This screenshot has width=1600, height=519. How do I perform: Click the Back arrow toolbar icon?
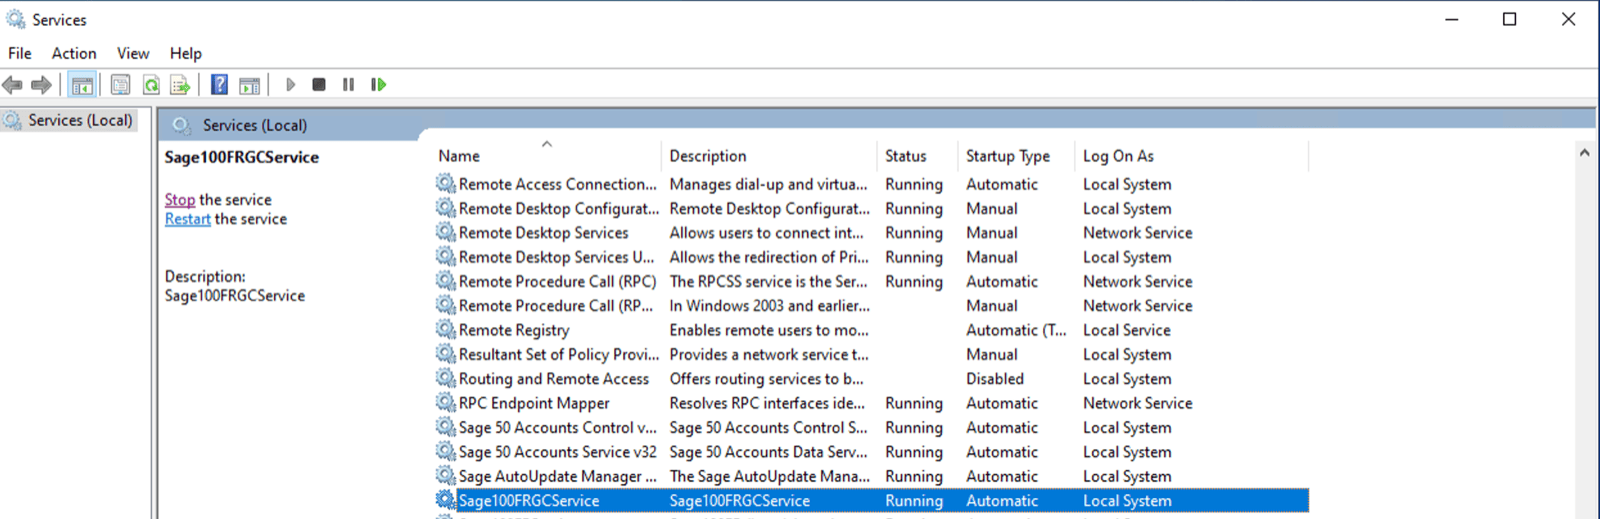(13, 85)
